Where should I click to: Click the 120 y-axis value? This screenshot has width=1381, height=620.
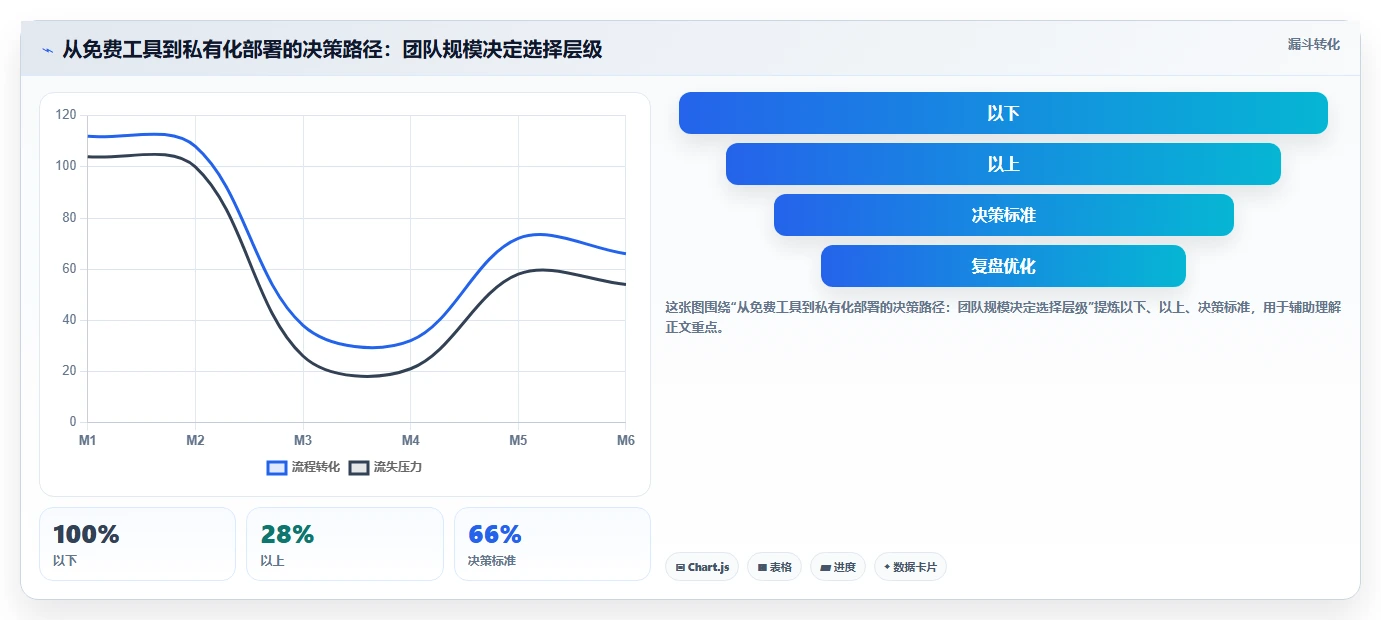[66, 115]
